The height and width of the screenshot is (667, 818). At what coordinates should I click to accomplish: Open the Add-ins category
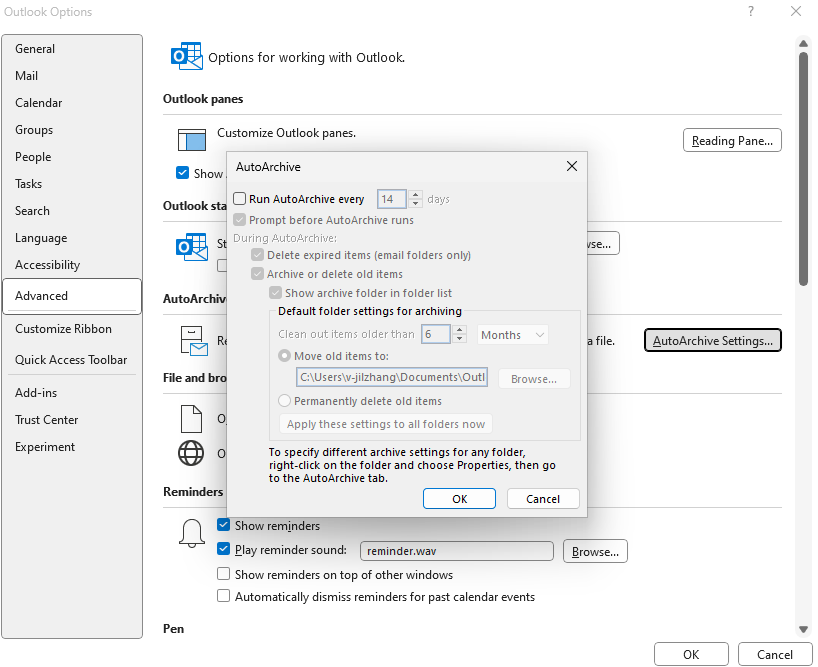point(71,393)
